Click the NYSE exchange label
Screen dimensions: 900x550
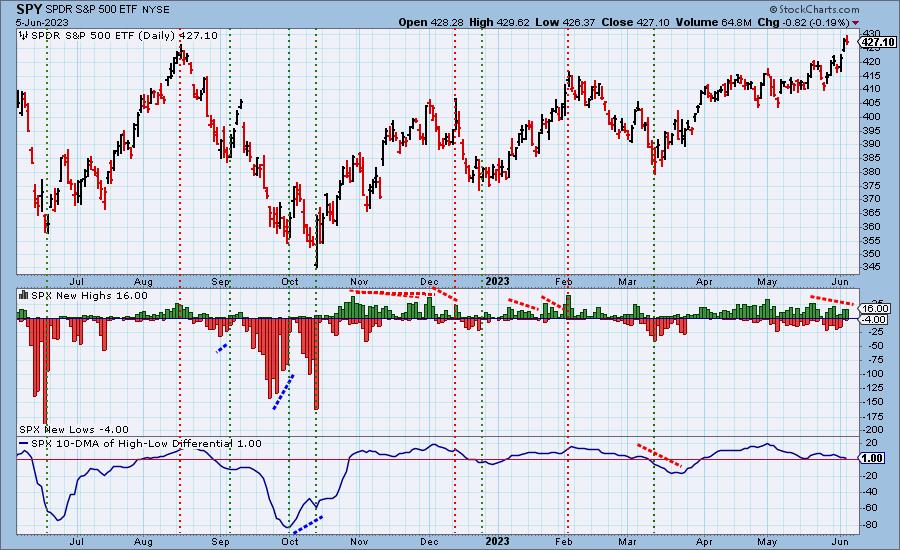156,10
